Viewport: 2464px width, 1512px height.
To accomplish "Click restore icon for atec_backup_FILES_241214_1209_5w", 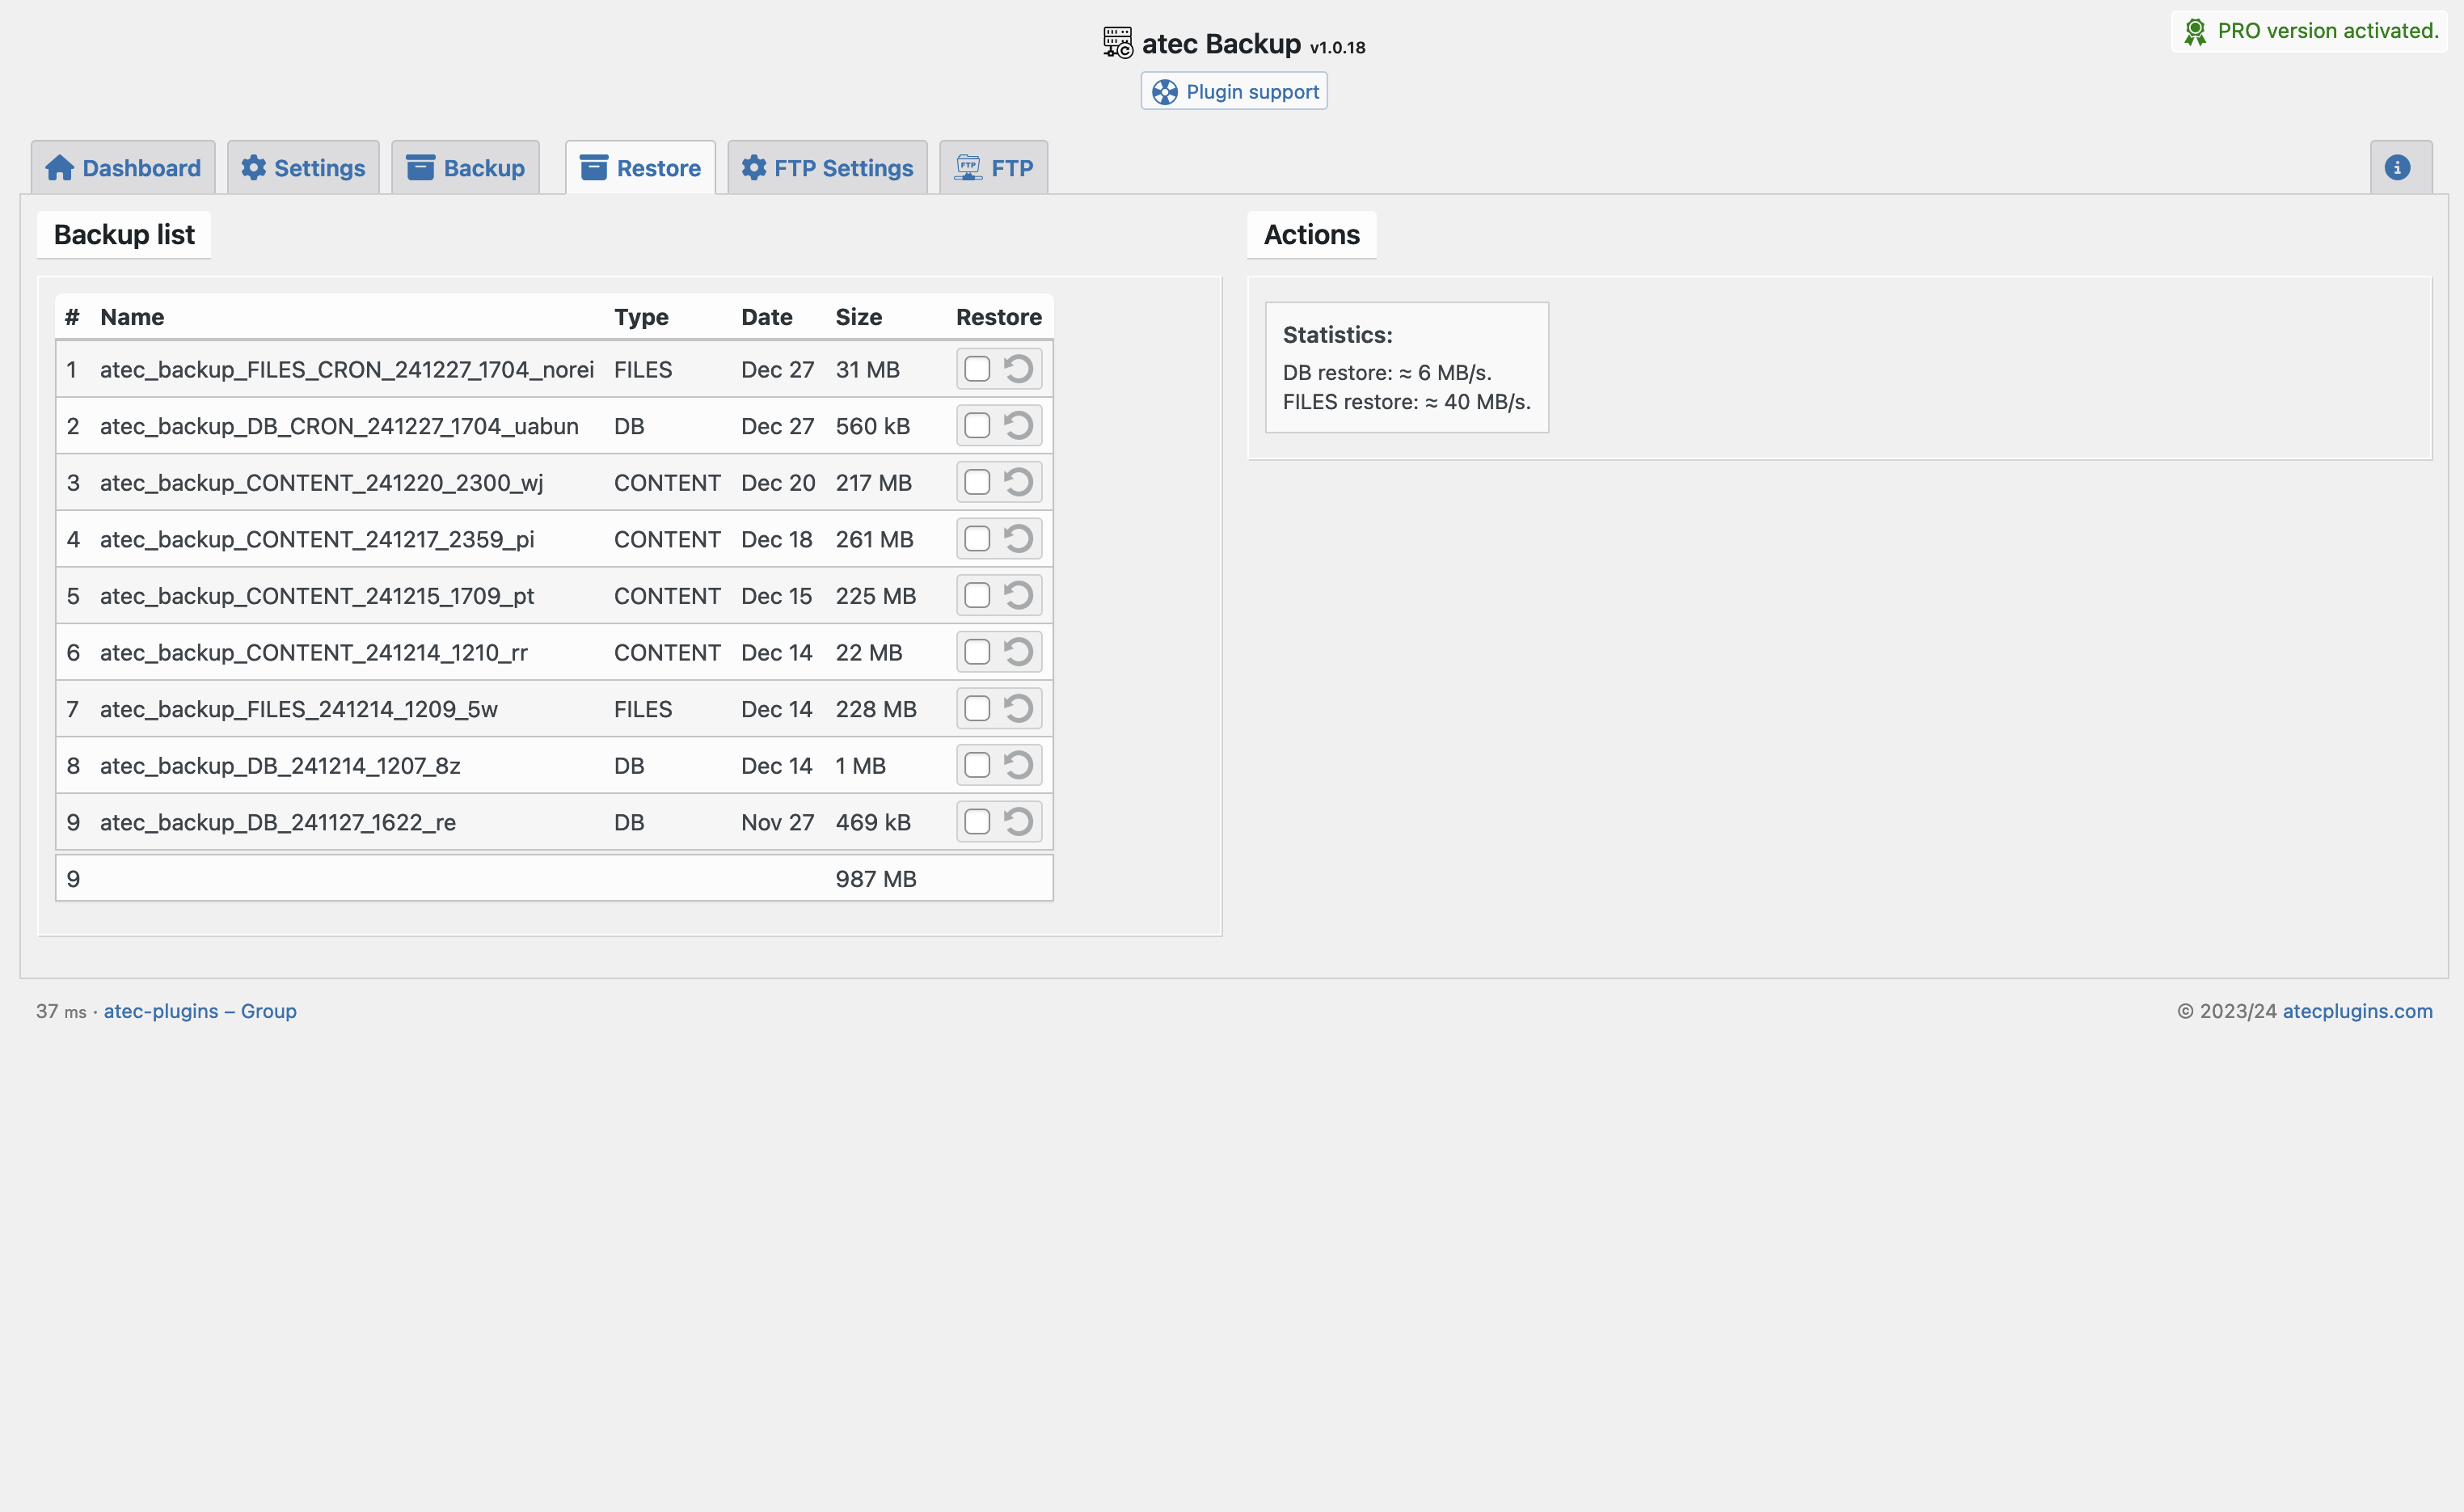I will (1018, 709).
